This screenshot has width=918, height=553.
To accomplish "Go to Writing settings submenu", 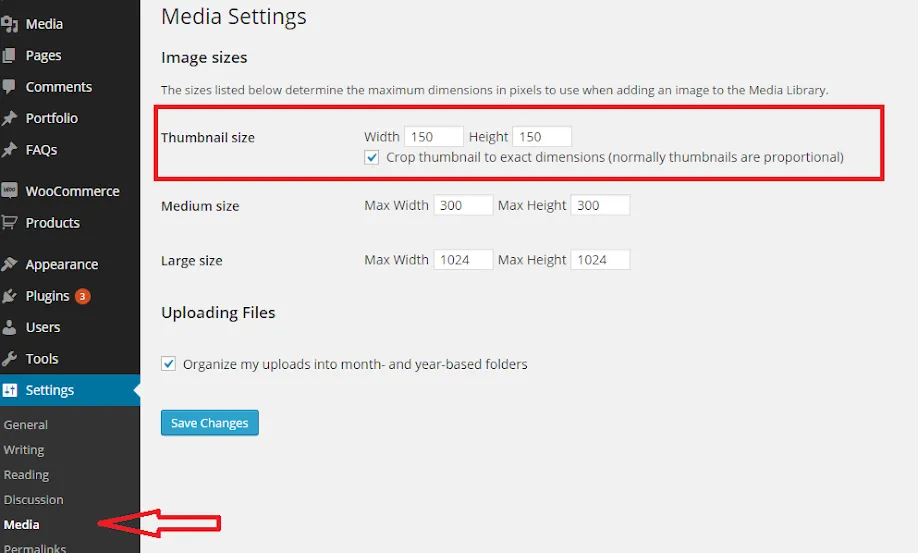I will coord(24,450).
